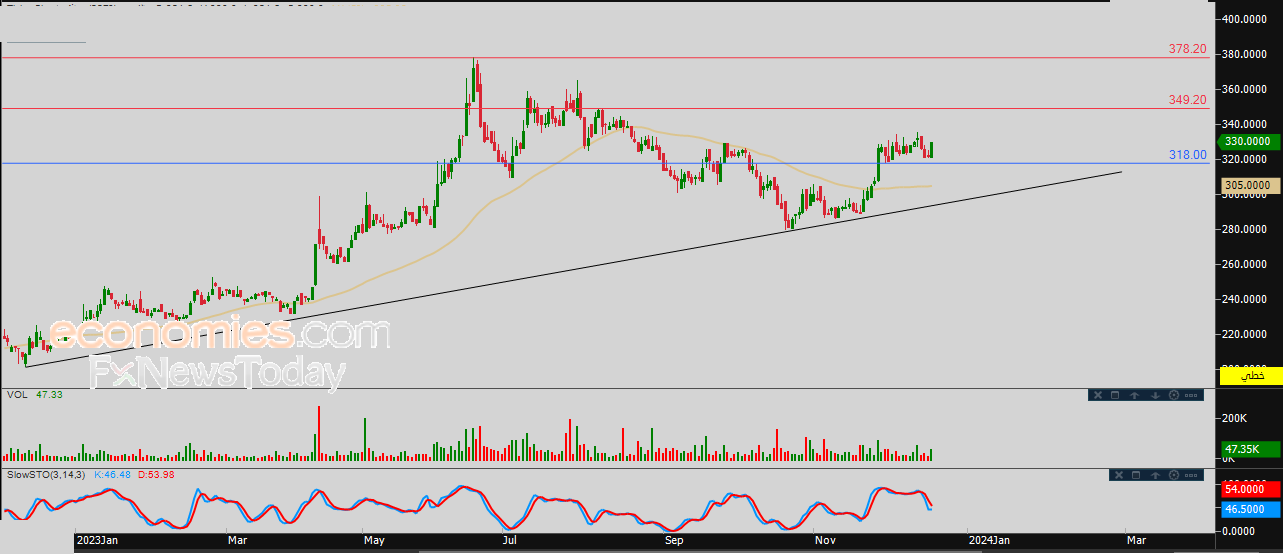Click the 46.5000 stochastic K tag
The height and width of the screenshot is (554, 1283).
(x=1250, y=509)
